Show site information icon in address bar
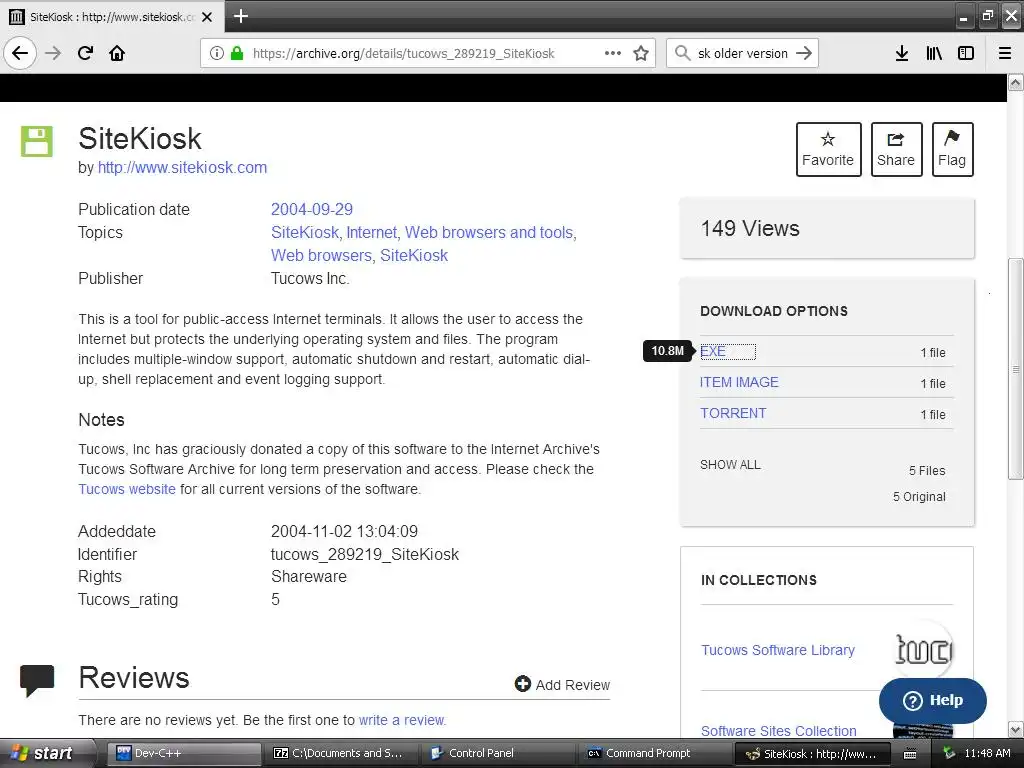Screen dimensions: 1024x768 tap(216, 53)
